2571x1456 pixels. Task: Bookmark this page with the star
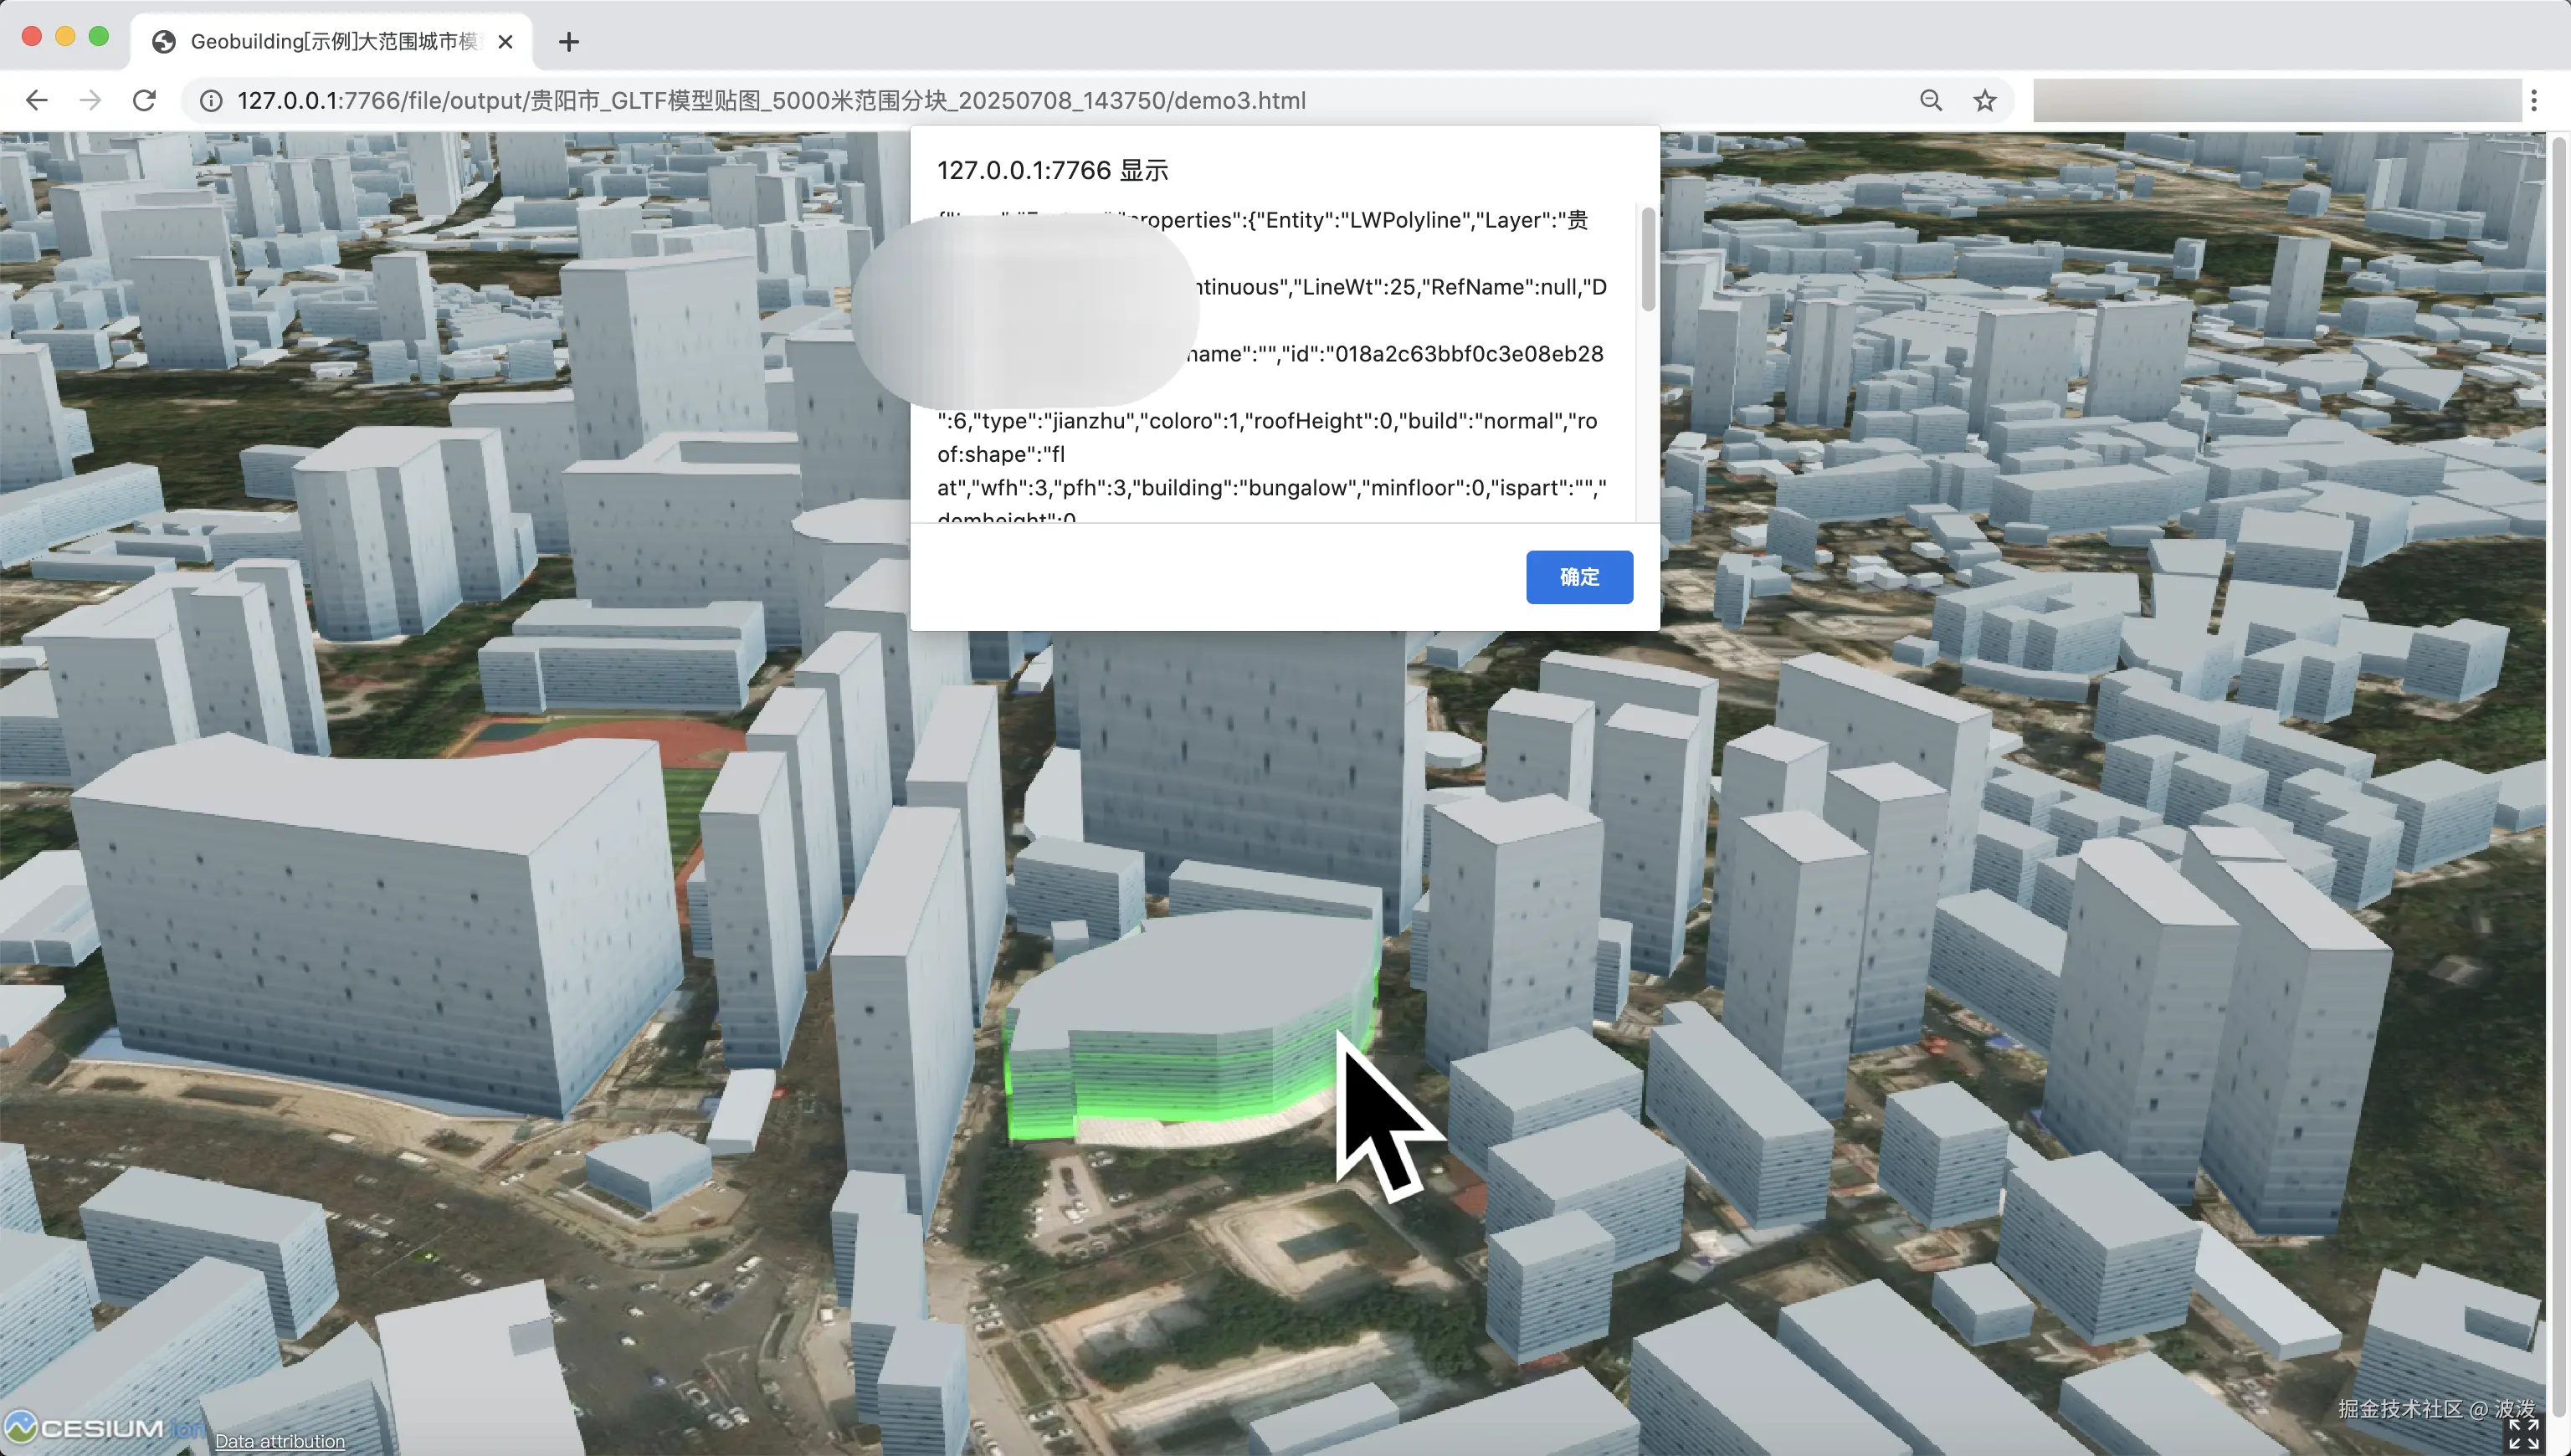[1984, 100]
